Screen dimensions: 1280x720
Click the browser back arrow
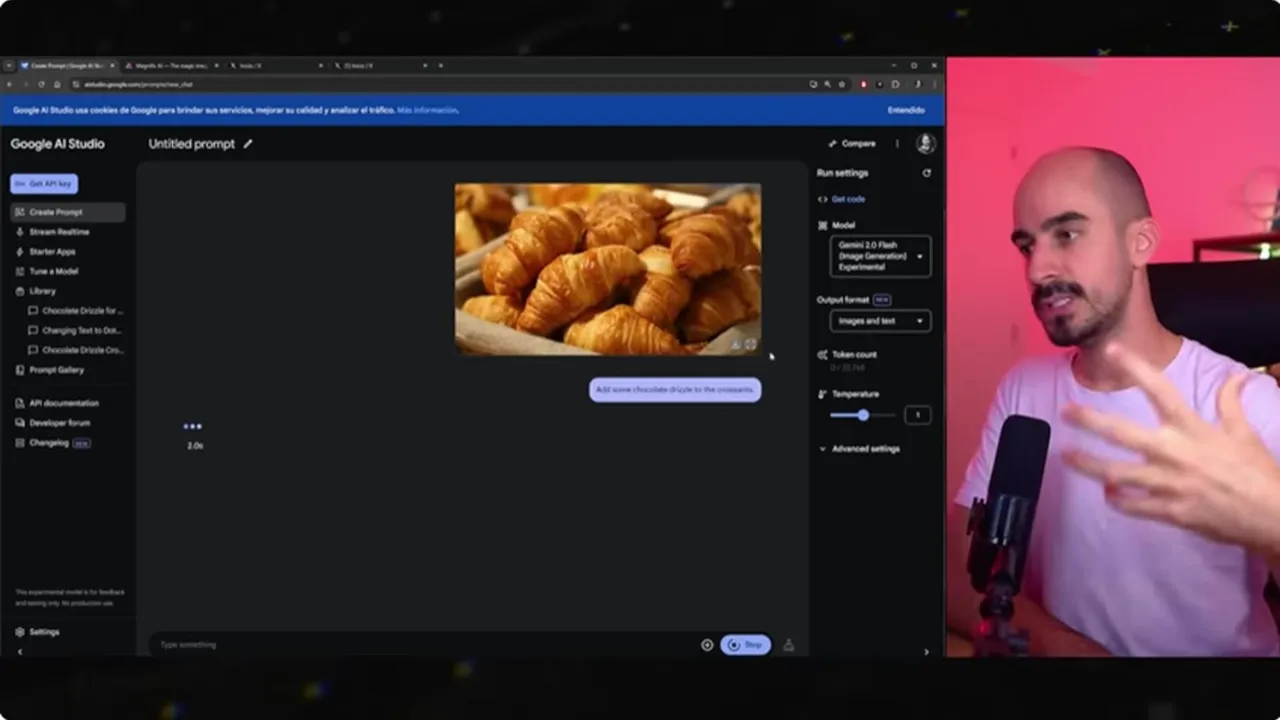[9, 84]
